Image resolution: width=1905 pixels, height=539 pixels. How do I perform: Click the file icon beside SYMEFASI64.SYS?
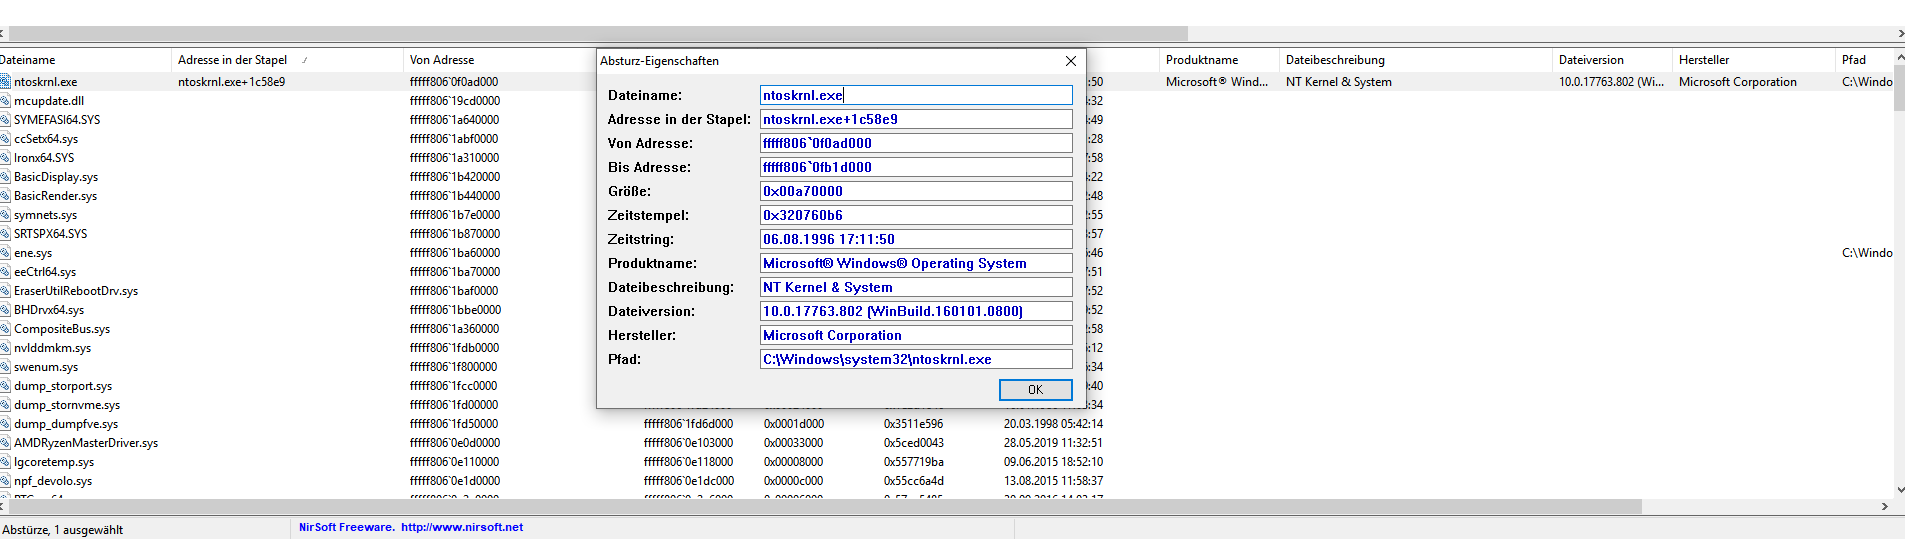point(5,120)
